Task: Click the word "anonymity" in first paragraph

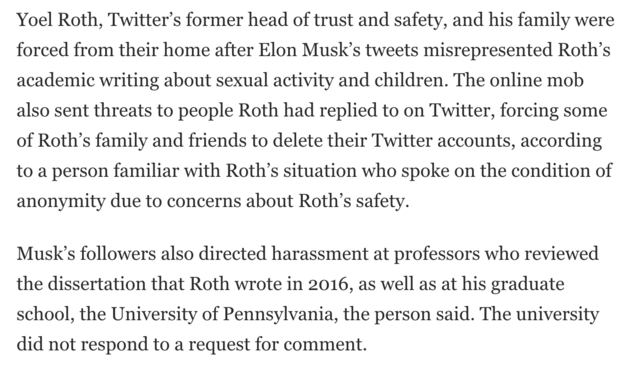Action: pyautogui.click(x=61, y=202)
